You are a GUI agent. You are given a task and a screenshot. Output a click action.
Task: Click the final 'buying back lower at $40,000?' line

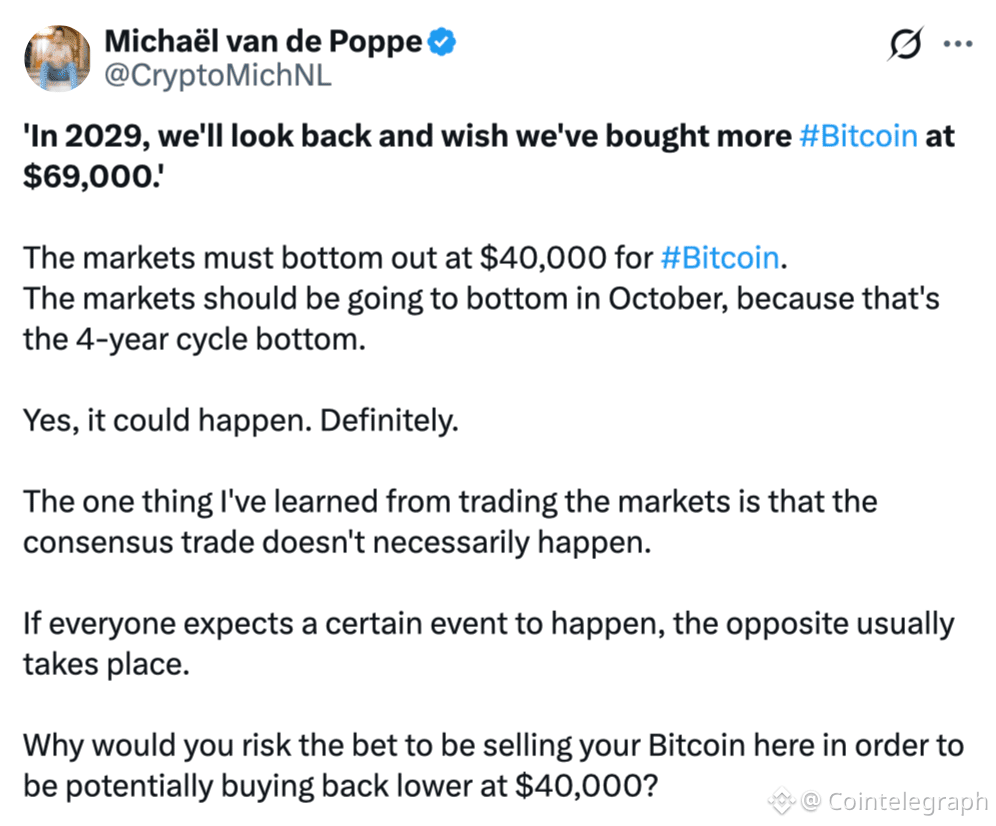click(340, 787)
